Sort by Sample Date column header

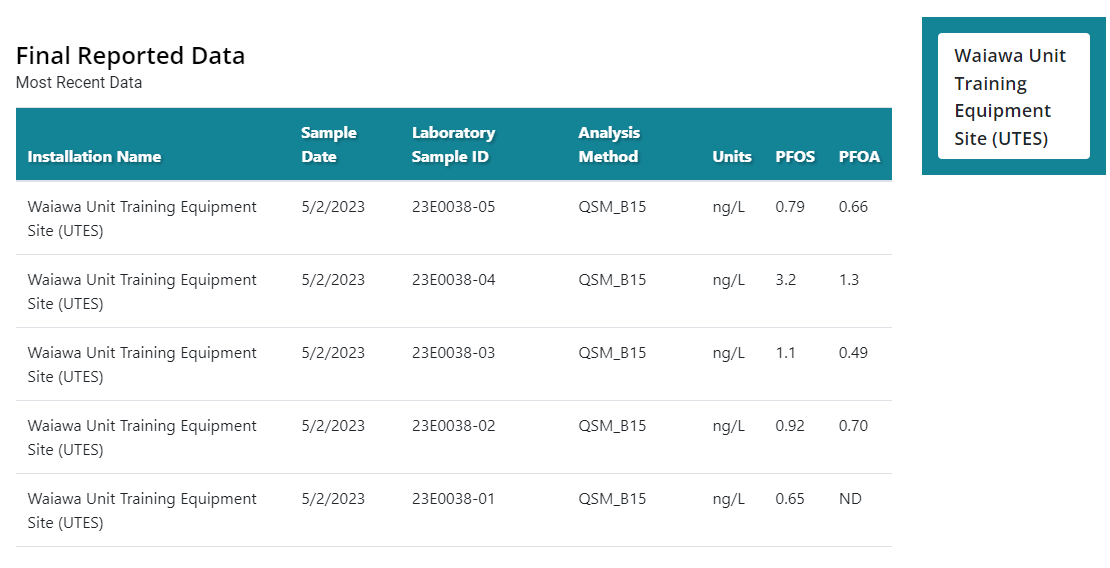pos(329,144)
